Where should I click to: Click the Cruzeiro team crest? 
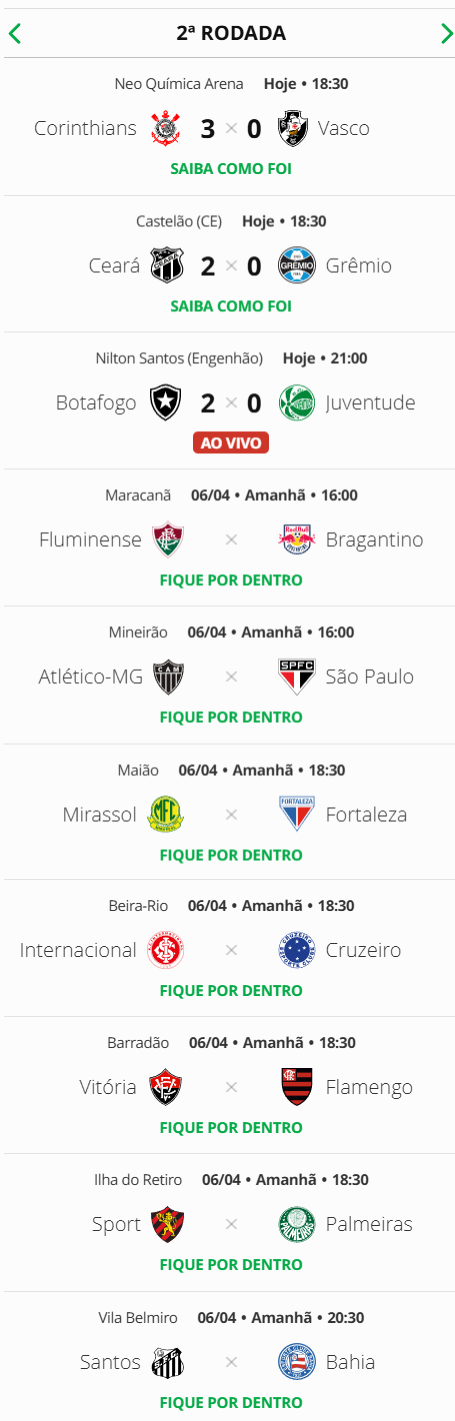pos(296,950)
